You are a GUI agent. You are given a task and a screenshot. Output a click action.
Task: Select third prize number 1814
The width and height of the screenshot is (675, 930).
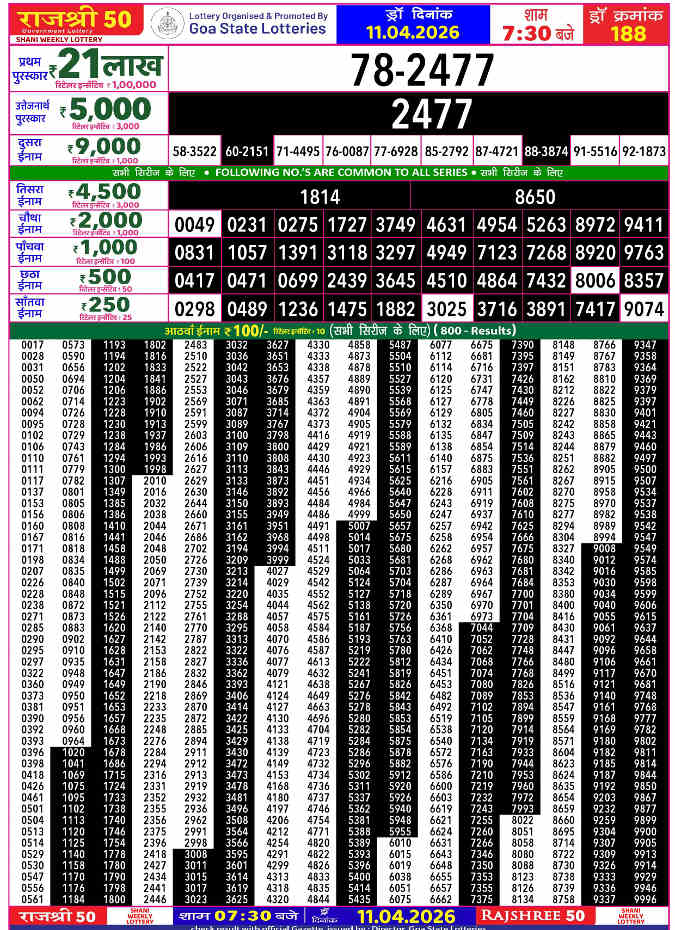tap(320, 197)
